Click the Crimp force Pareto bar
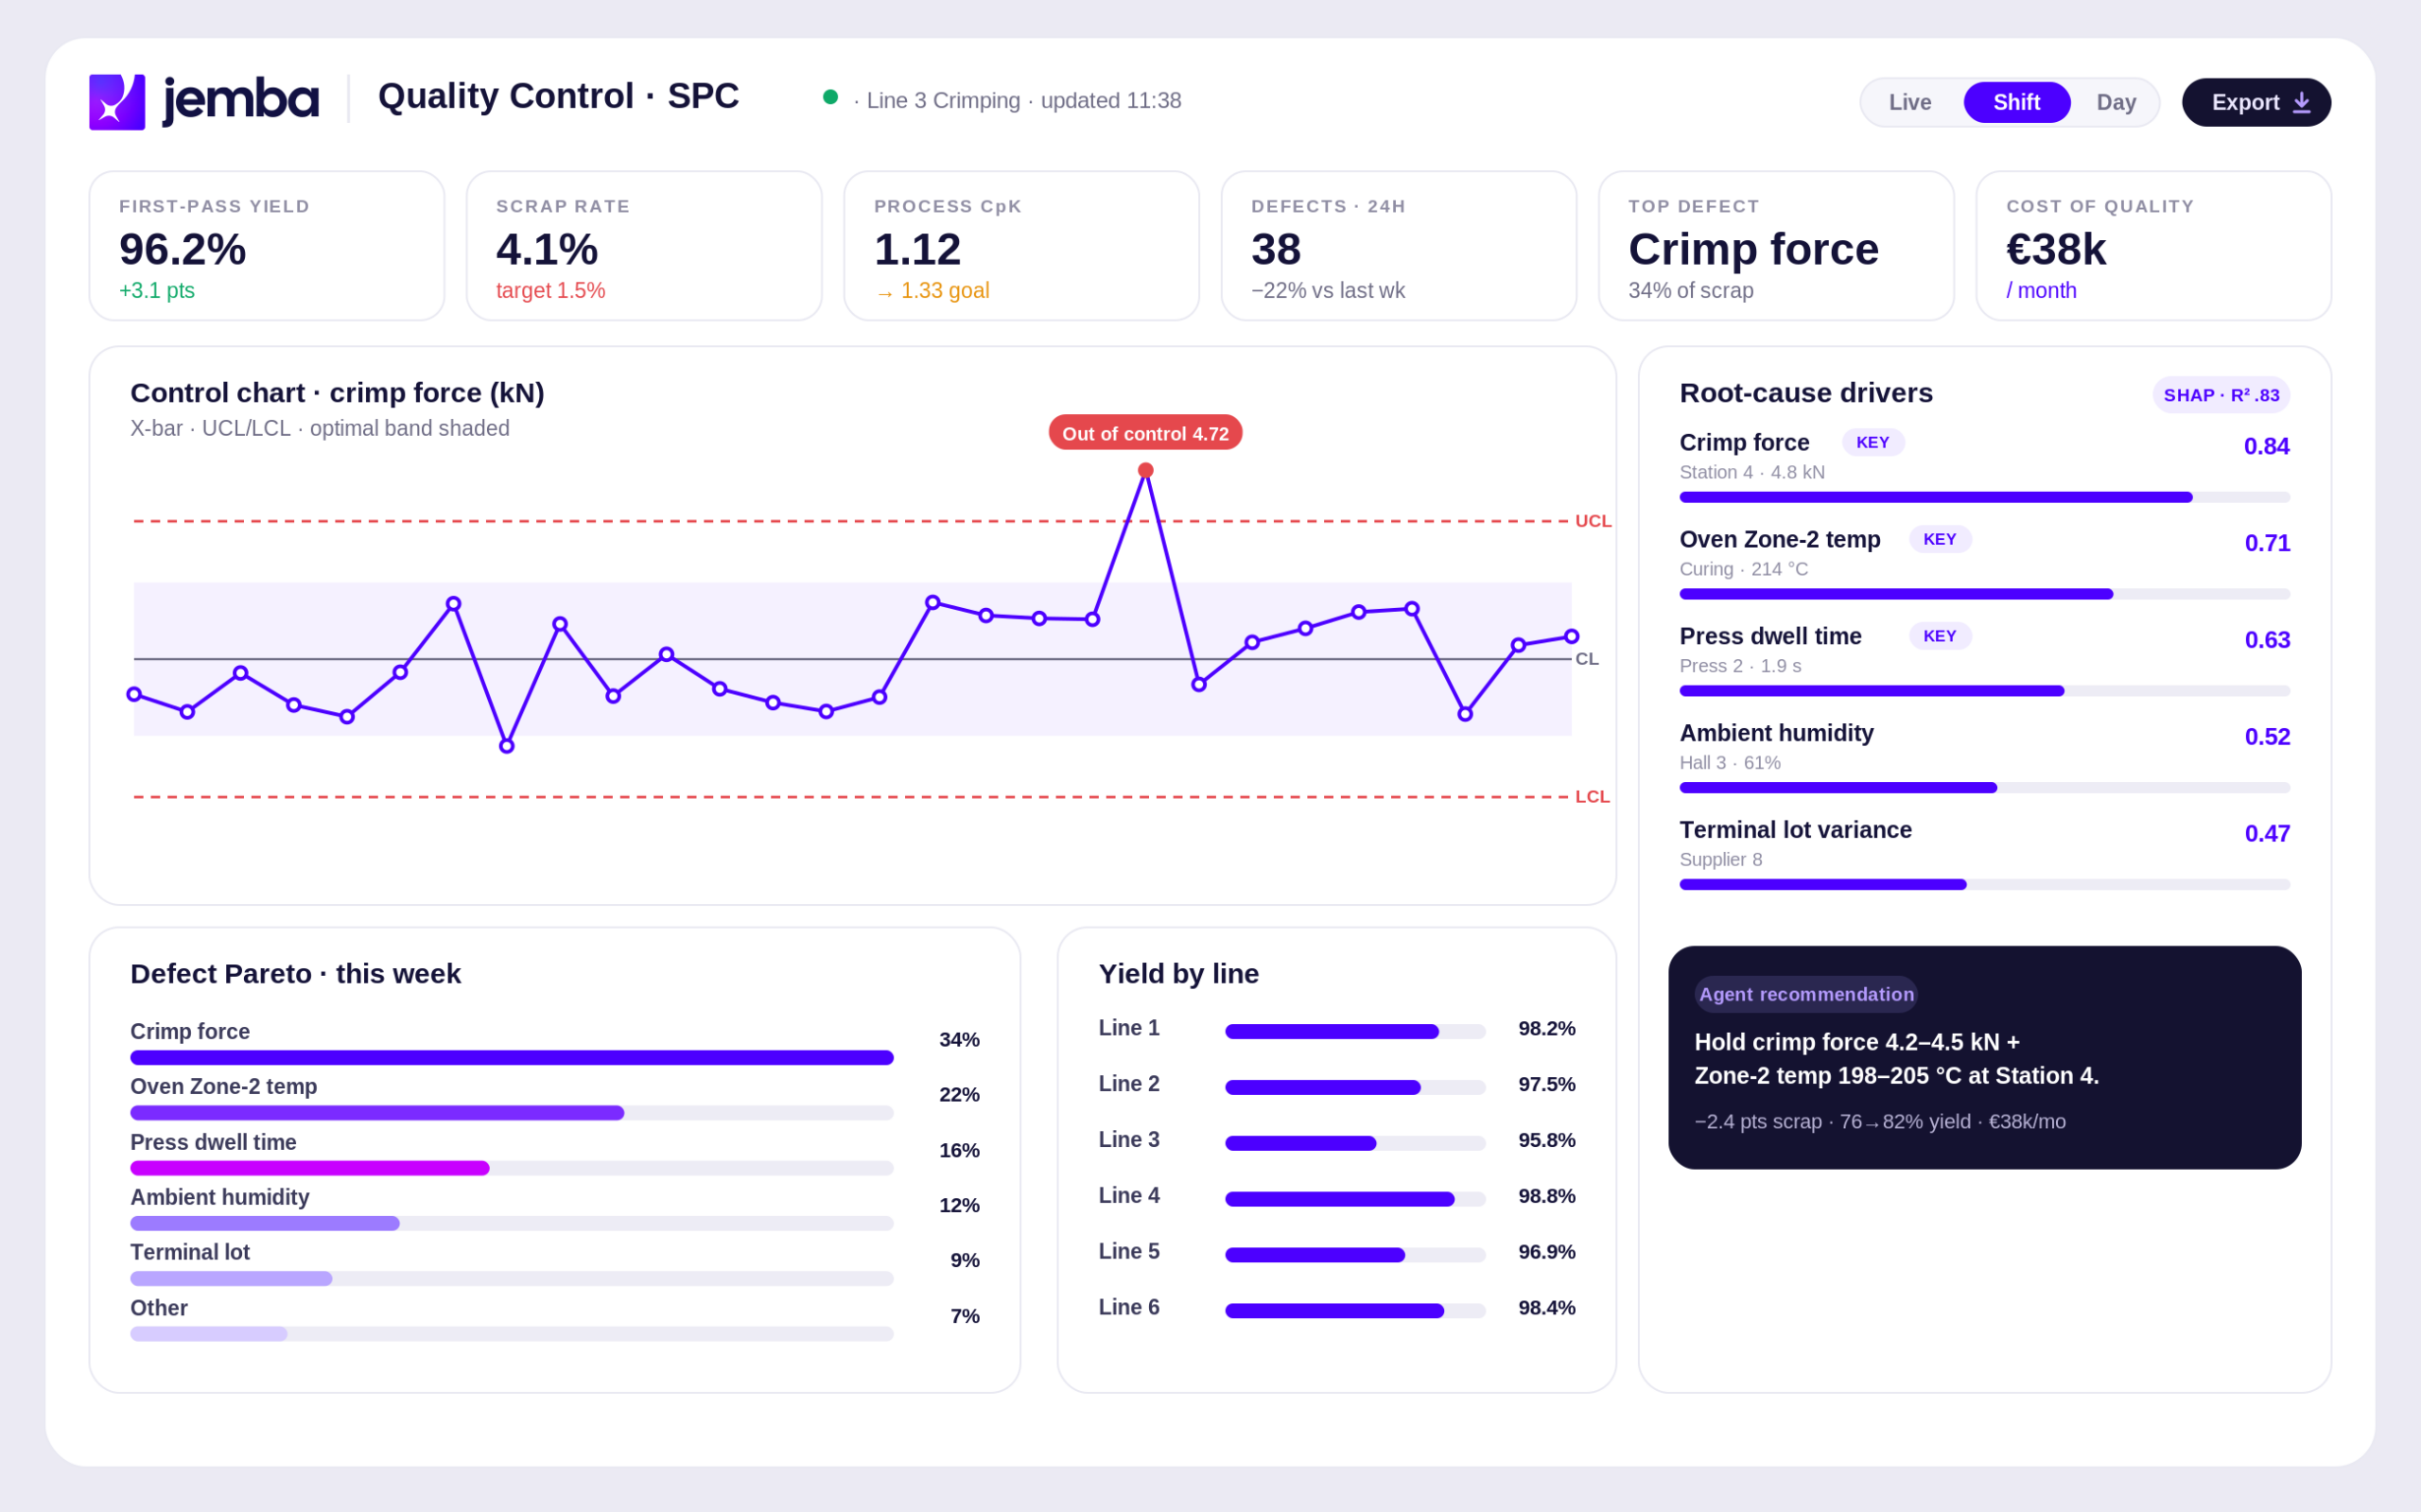This screenshot has height=1512, width=2421. coord(511,1058)
